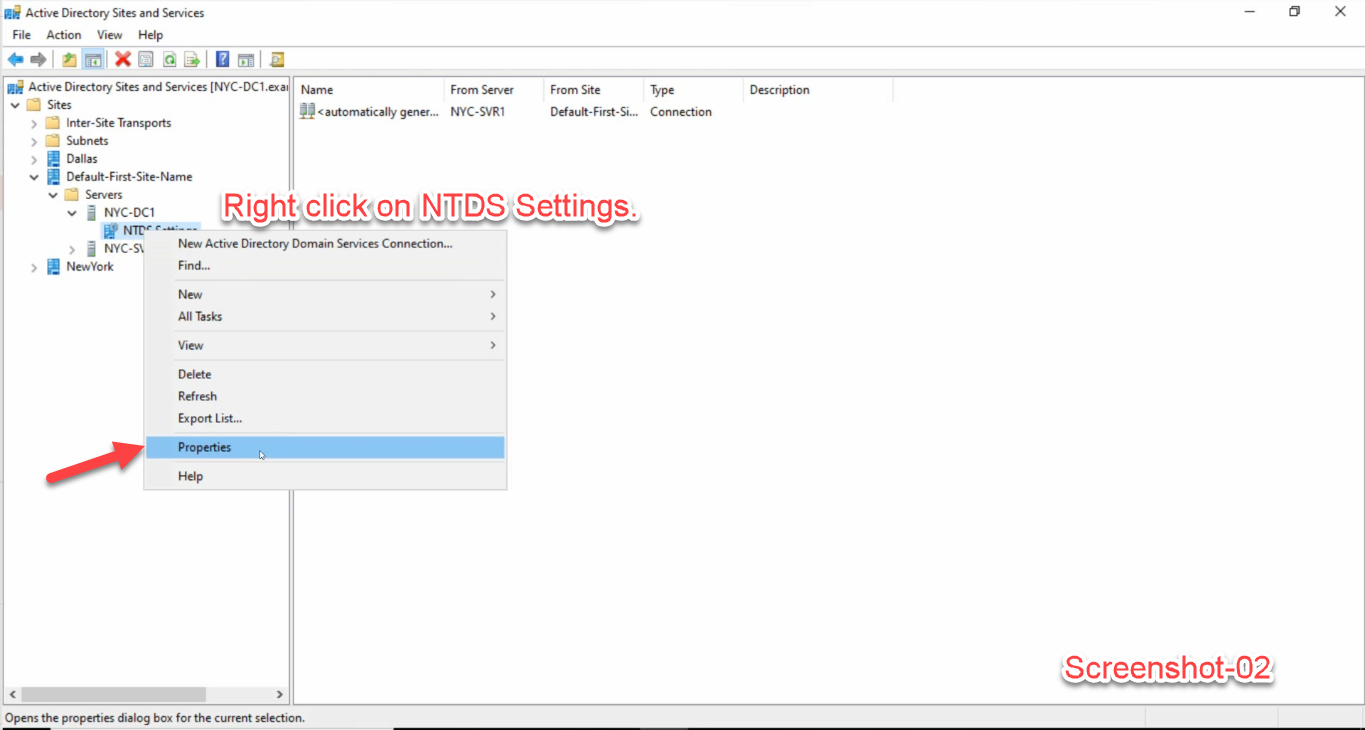This screenshot has width=1365, height=730.
Task: Click the NTDS Settings tree icon
Action: (x=110, y=231)
